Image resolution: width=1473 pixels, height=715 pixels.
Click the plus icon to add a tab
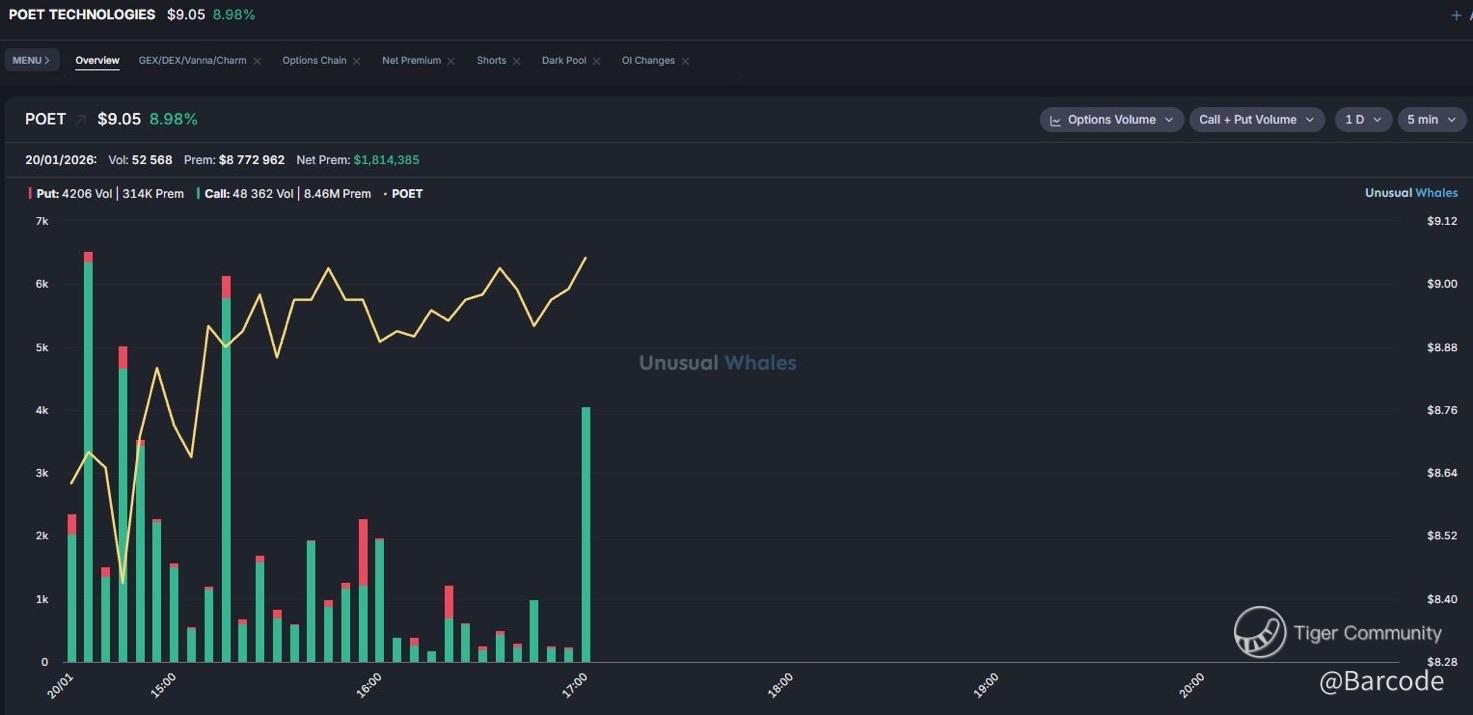pos(1456,15)
